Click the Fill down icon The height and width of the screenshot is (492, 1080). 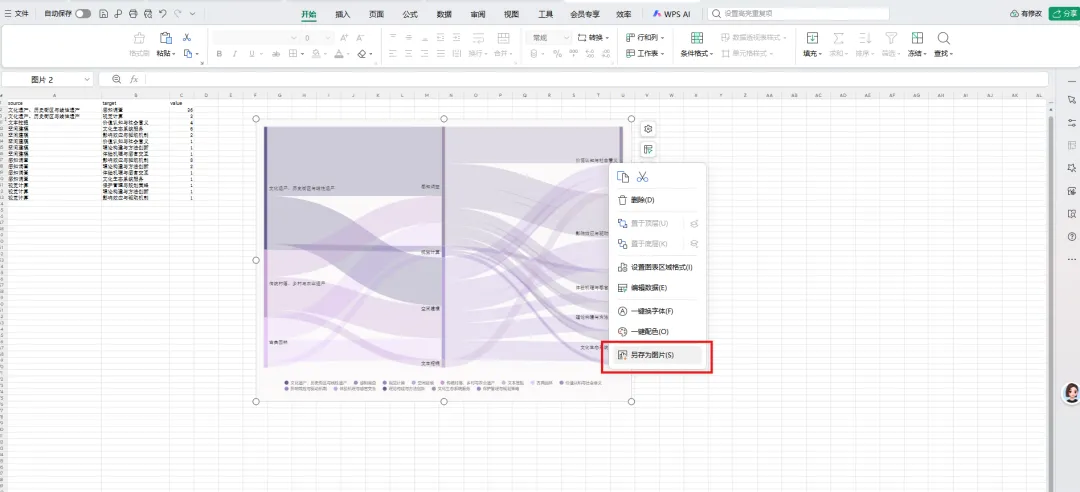tap(812, 39)
